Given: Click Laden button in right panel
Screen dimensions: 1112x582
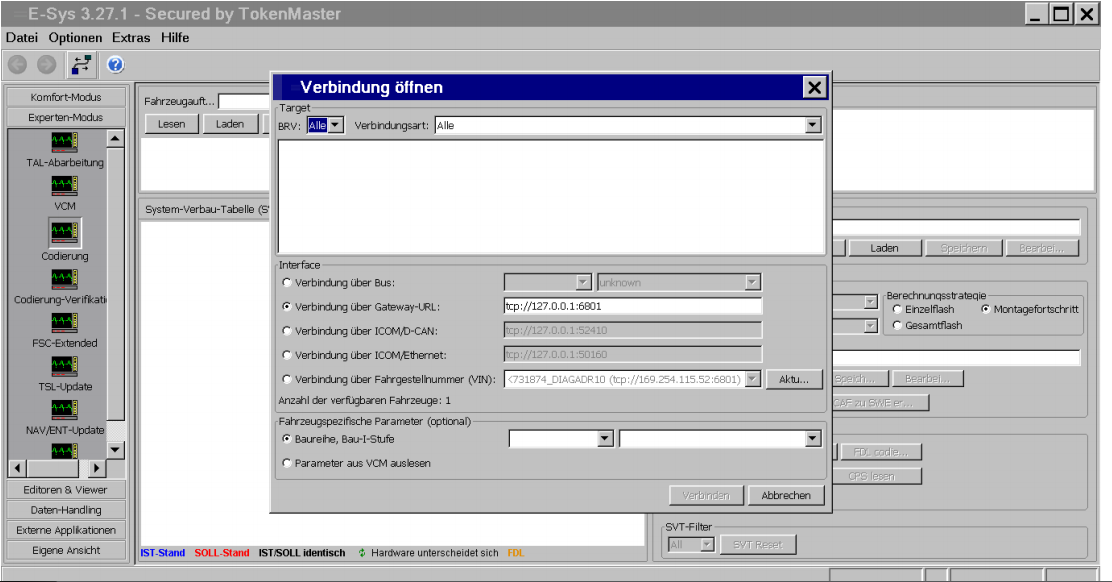Looking at the screenshot, I should click(x=884, y=248).
